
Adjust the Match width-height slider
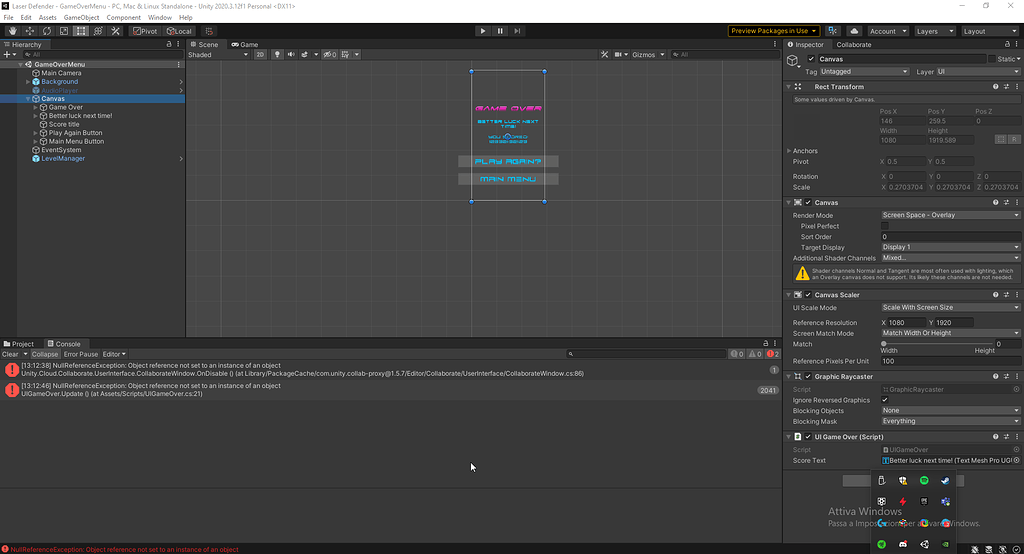[884, 343]
